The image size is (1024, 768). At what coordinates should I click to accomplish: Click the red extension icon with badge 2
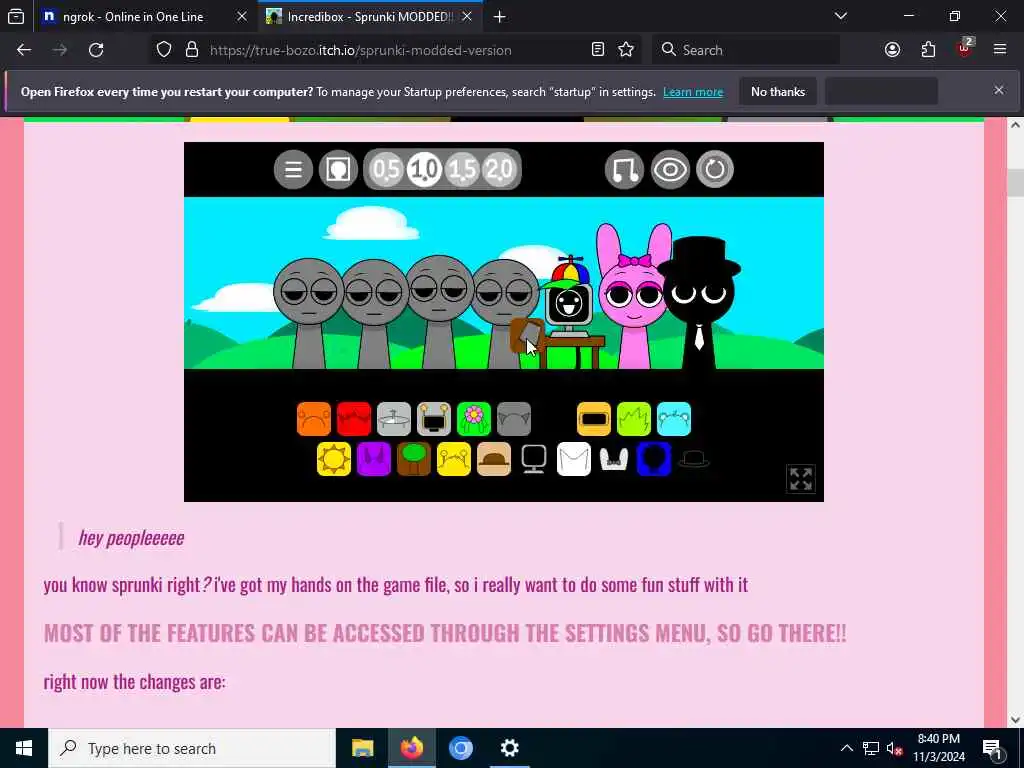click(965, 48)
